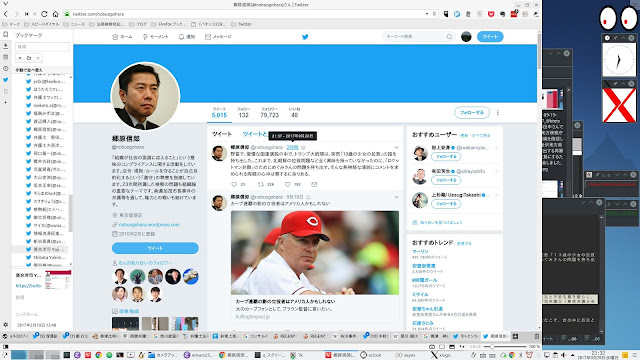Click the profile photo avatar
The image size is (640, 360).
pyautogui.click(x=145, y=96)
